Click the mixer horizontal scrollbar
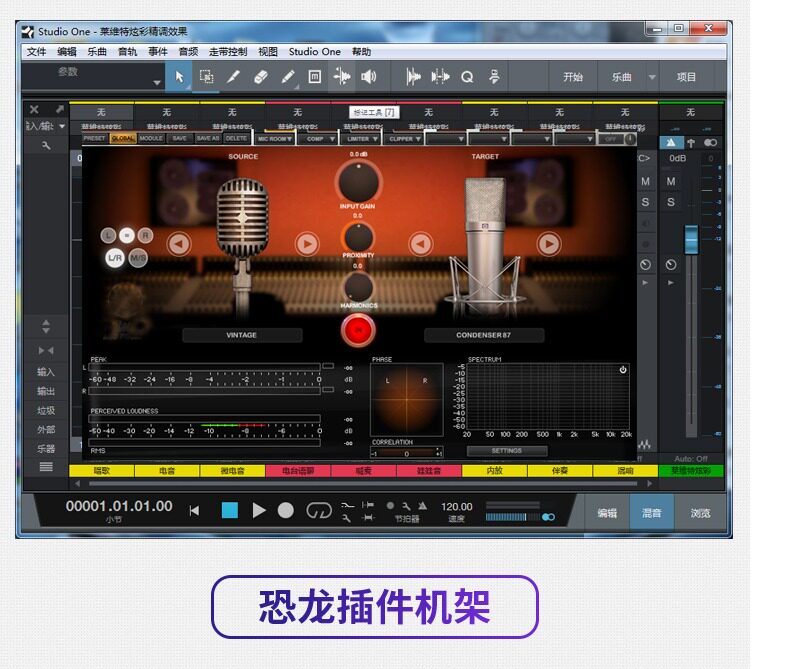This screenshot has width=790, height=669. click(363, 484)
